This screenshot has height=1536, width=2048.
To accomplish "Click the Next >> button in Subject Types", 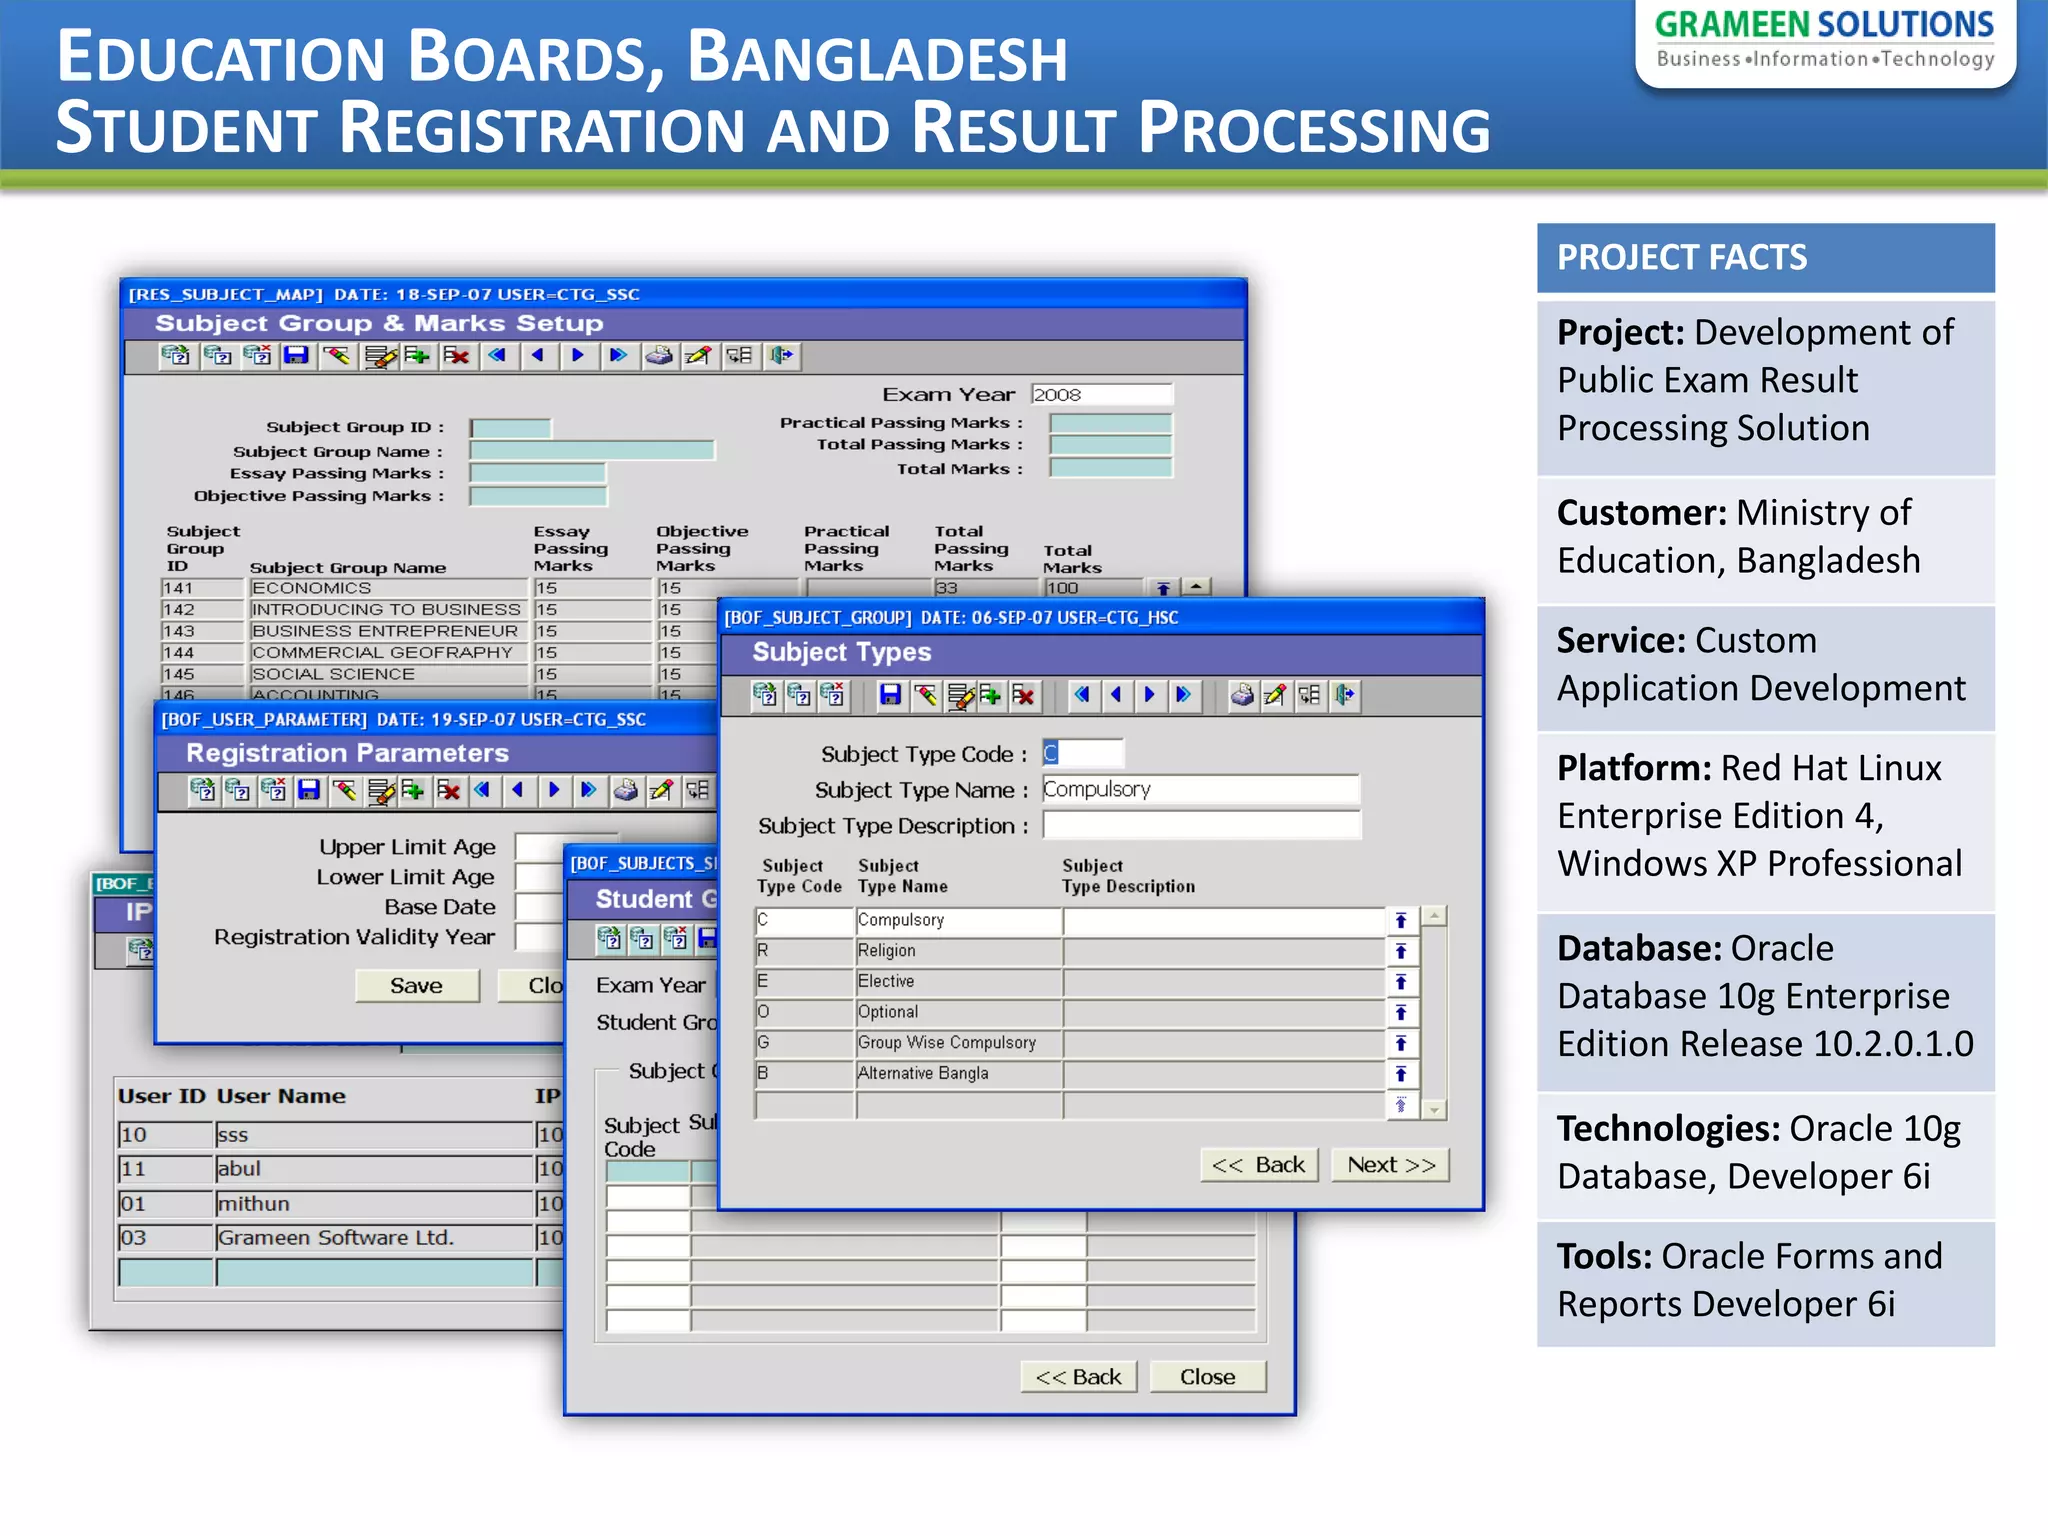I will tap(1391, 1165).
